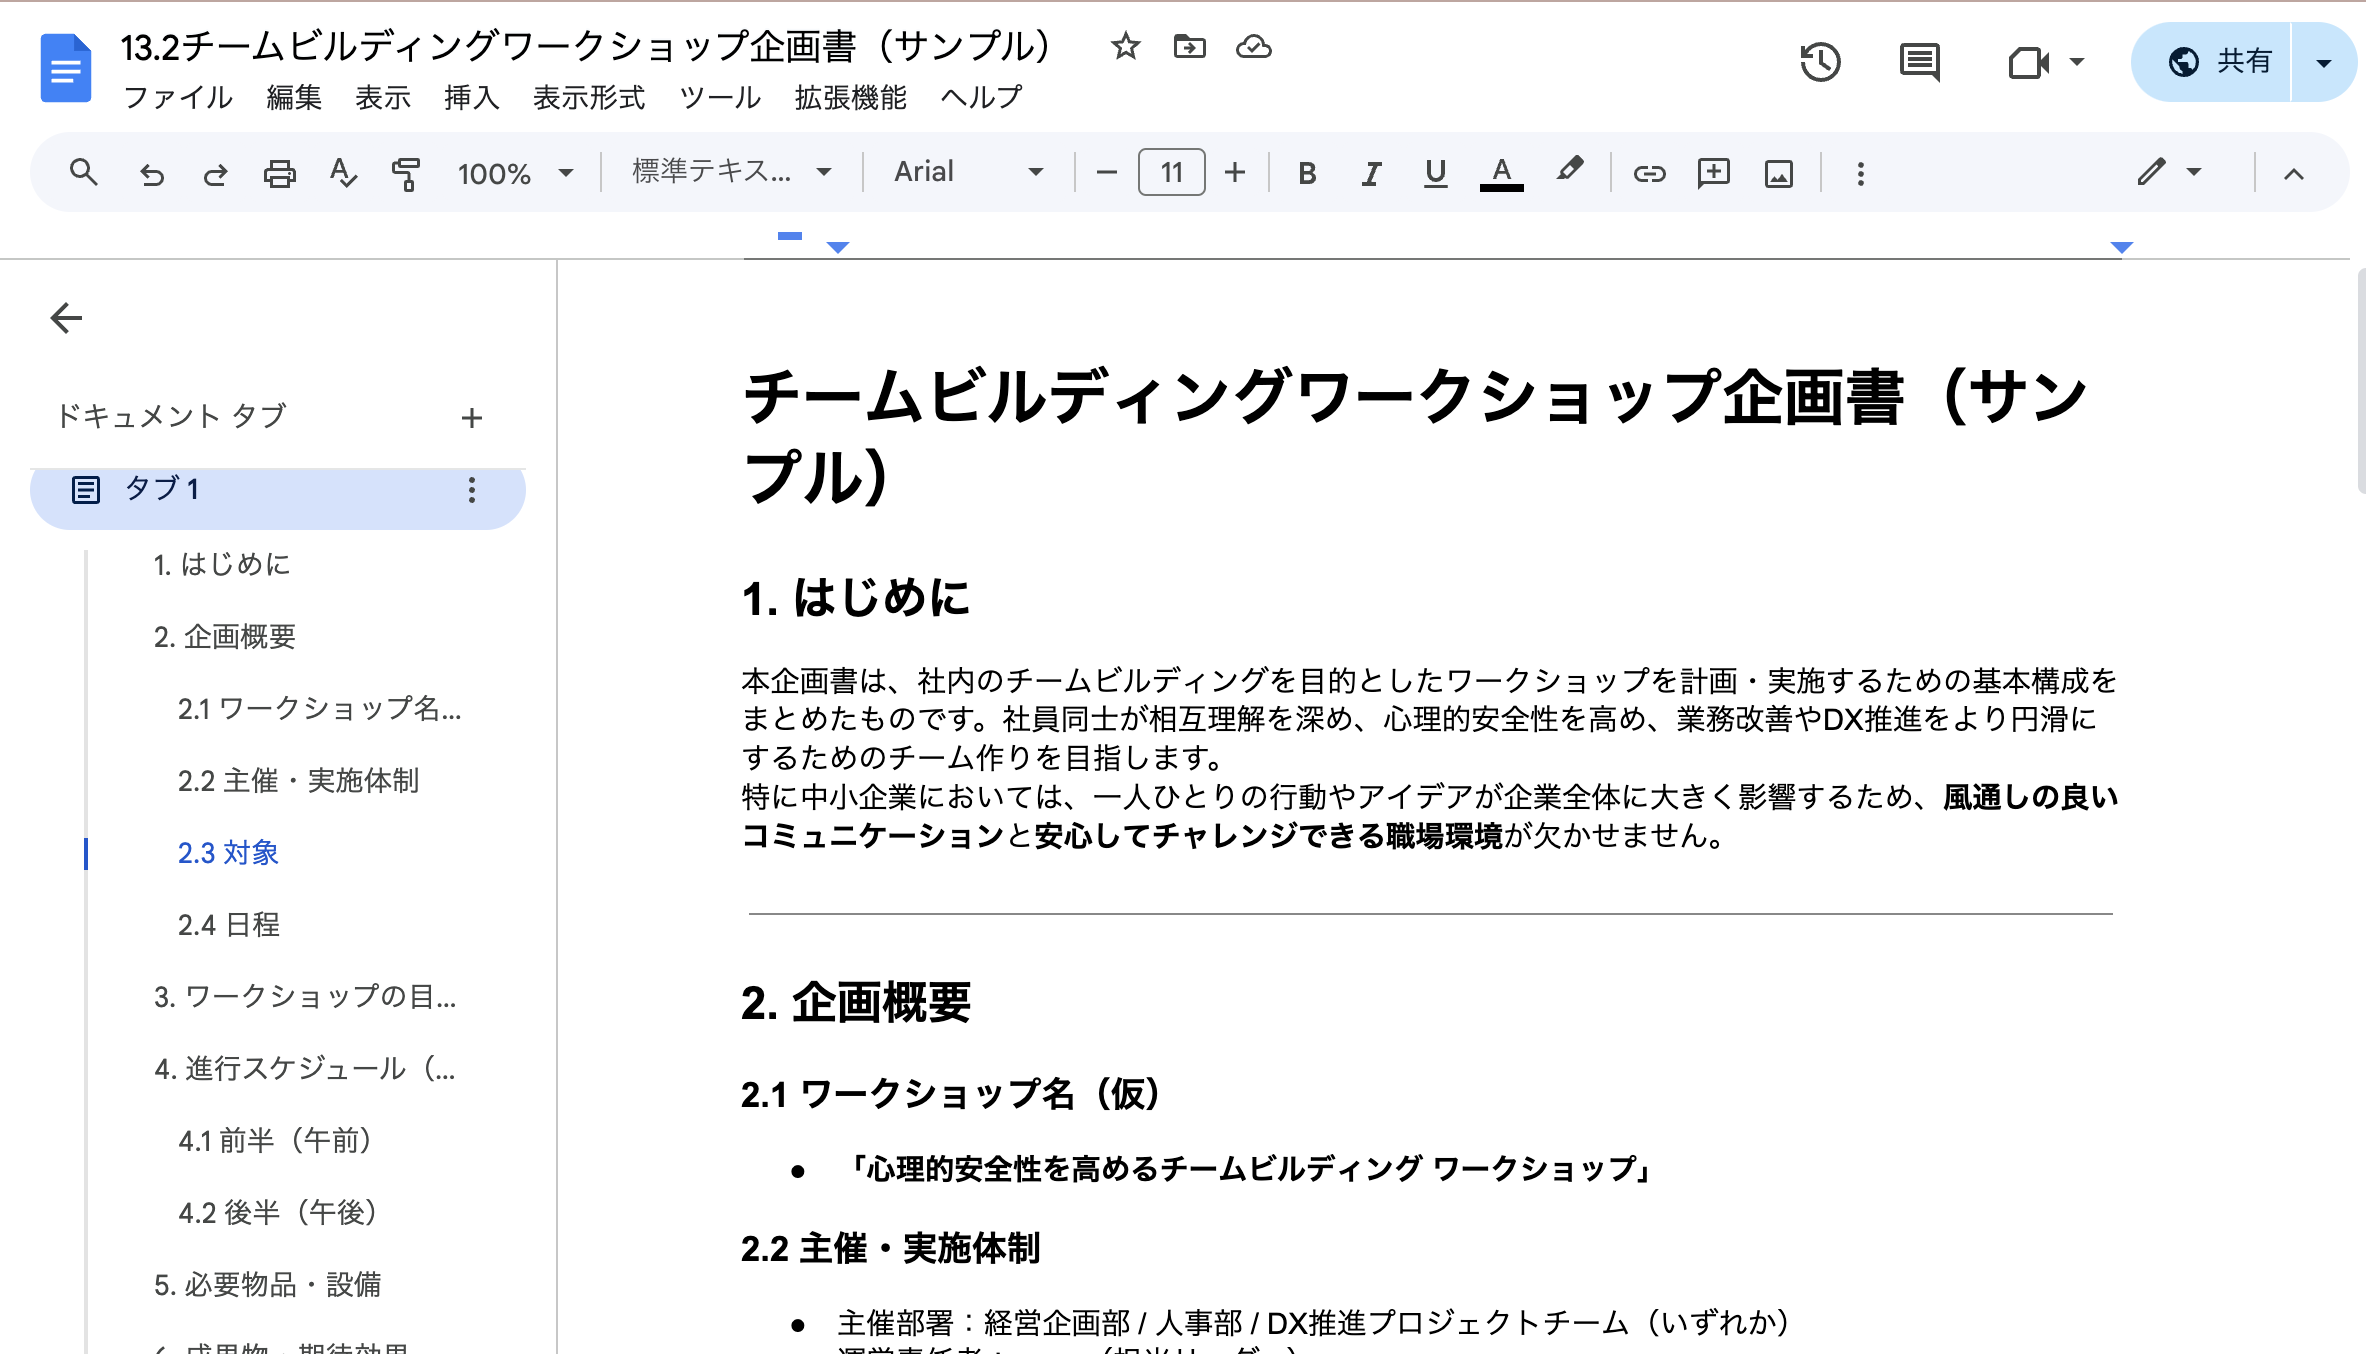The width and height of the screenshot is (2366, 1354).
Task: Insert a link using the link icon
Action: click(1649, 172)
